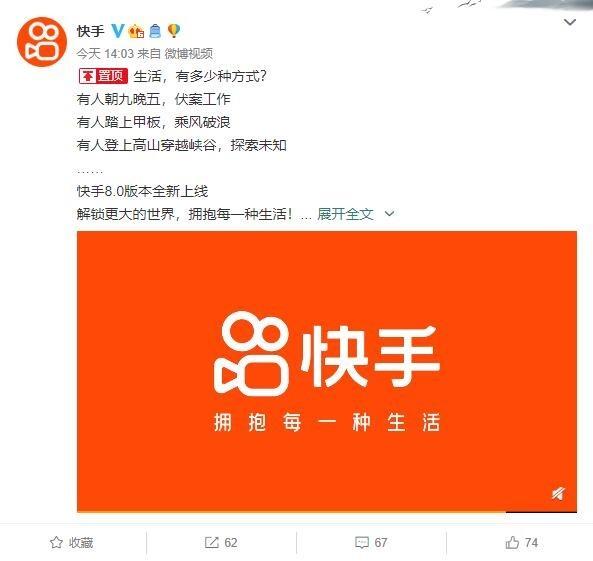
Task: Play the Kuaishou orange video thumbnail
Action: click(327, 371)
